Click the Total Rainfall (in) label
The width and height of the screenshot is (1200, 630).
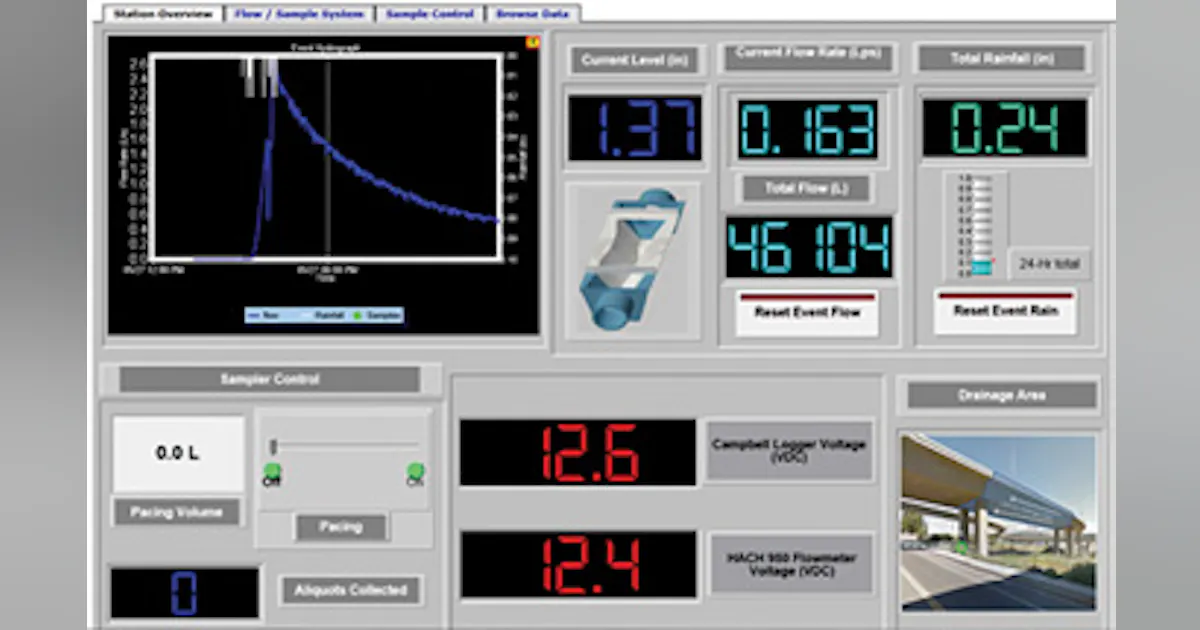coord(1001,59)
